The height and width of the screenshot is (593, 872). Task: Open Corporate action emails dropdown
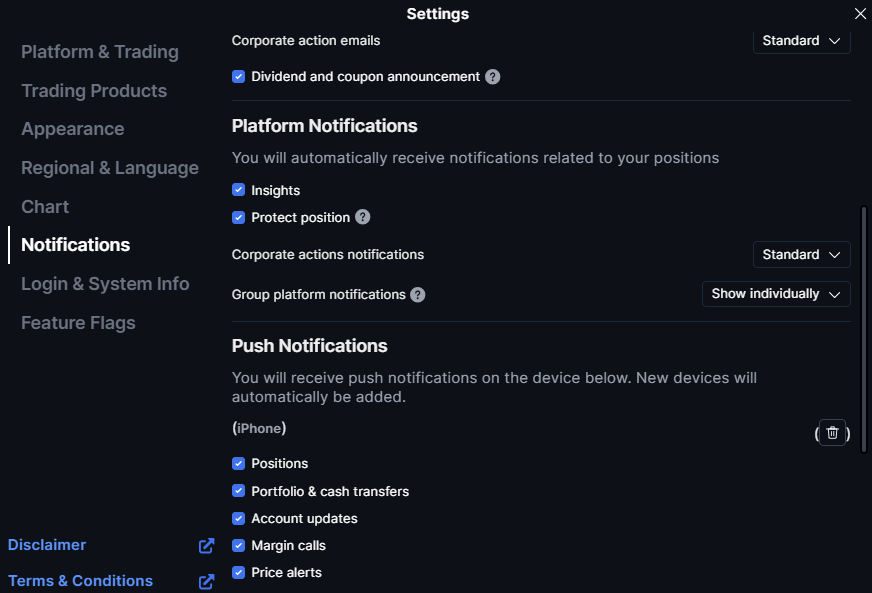pos(801,41)
